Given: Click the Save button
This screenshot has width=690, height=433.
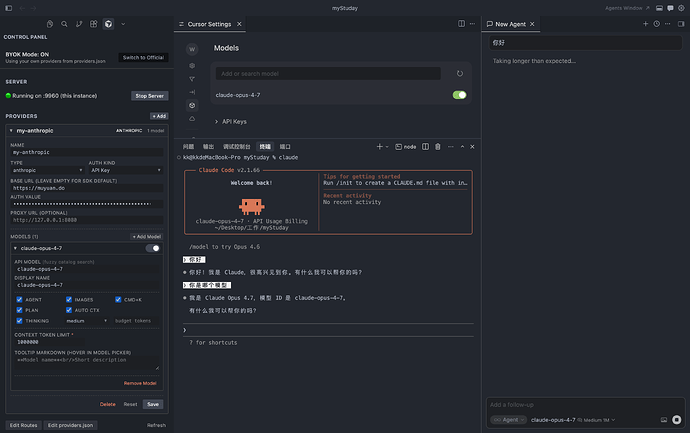Looking at the screenshot, I should click(153, 404).
